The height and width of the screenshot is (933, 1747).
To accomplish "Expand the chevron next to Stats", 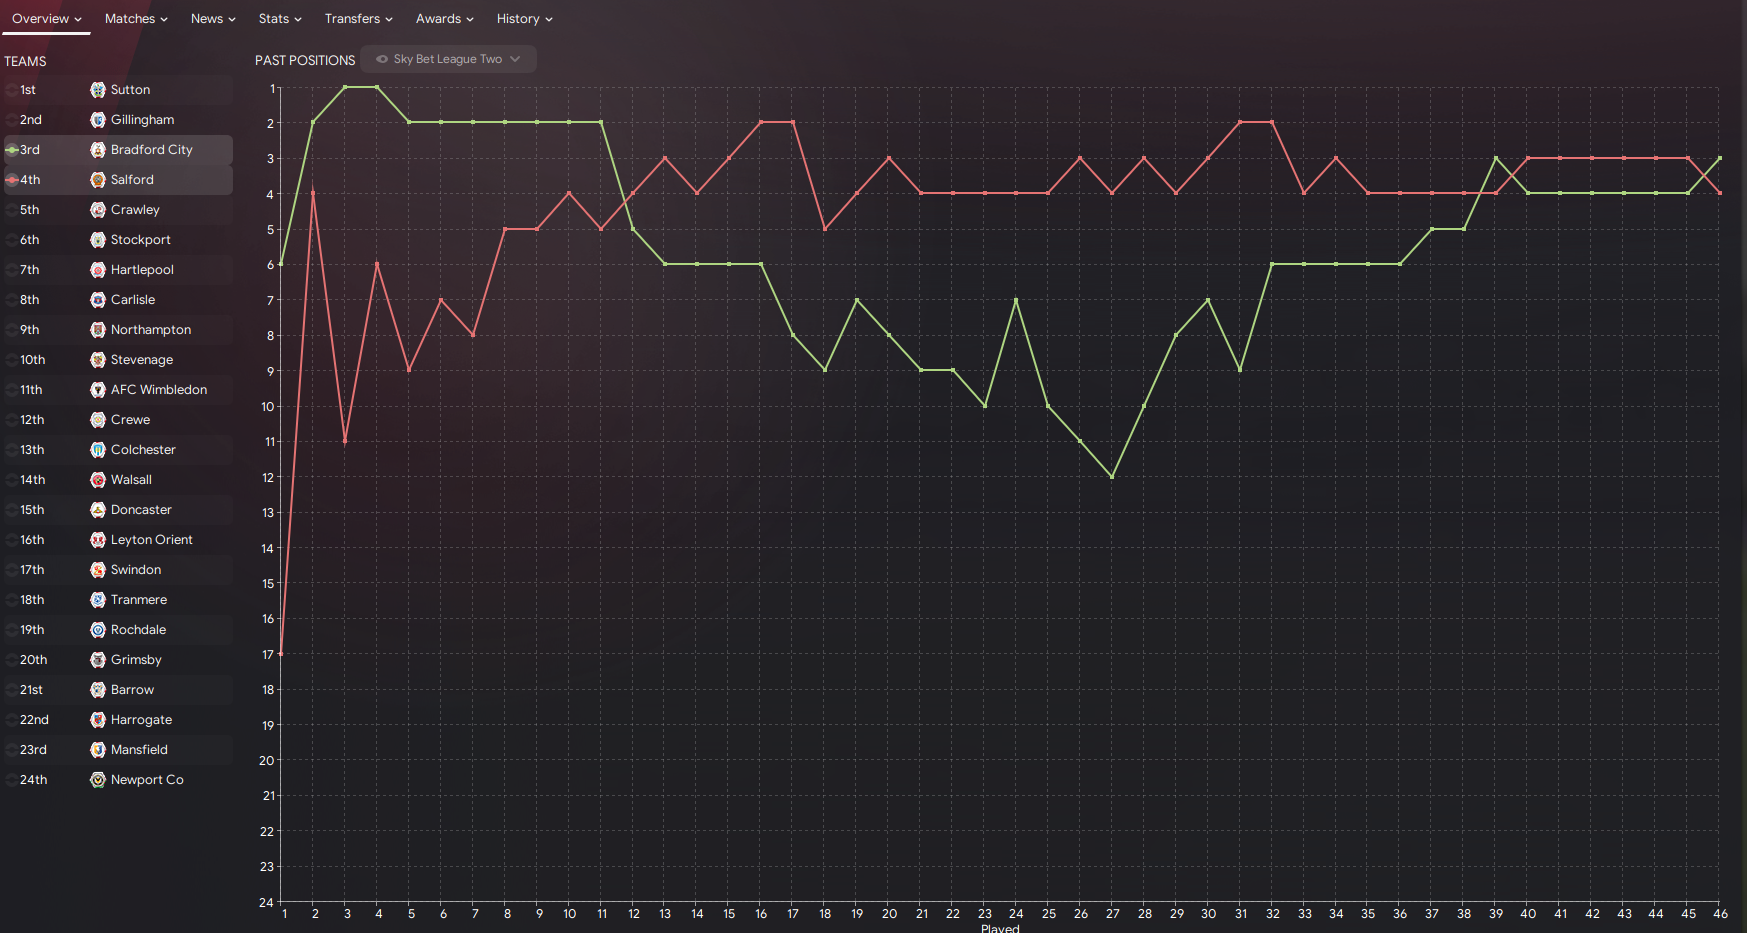I will 298,19.
